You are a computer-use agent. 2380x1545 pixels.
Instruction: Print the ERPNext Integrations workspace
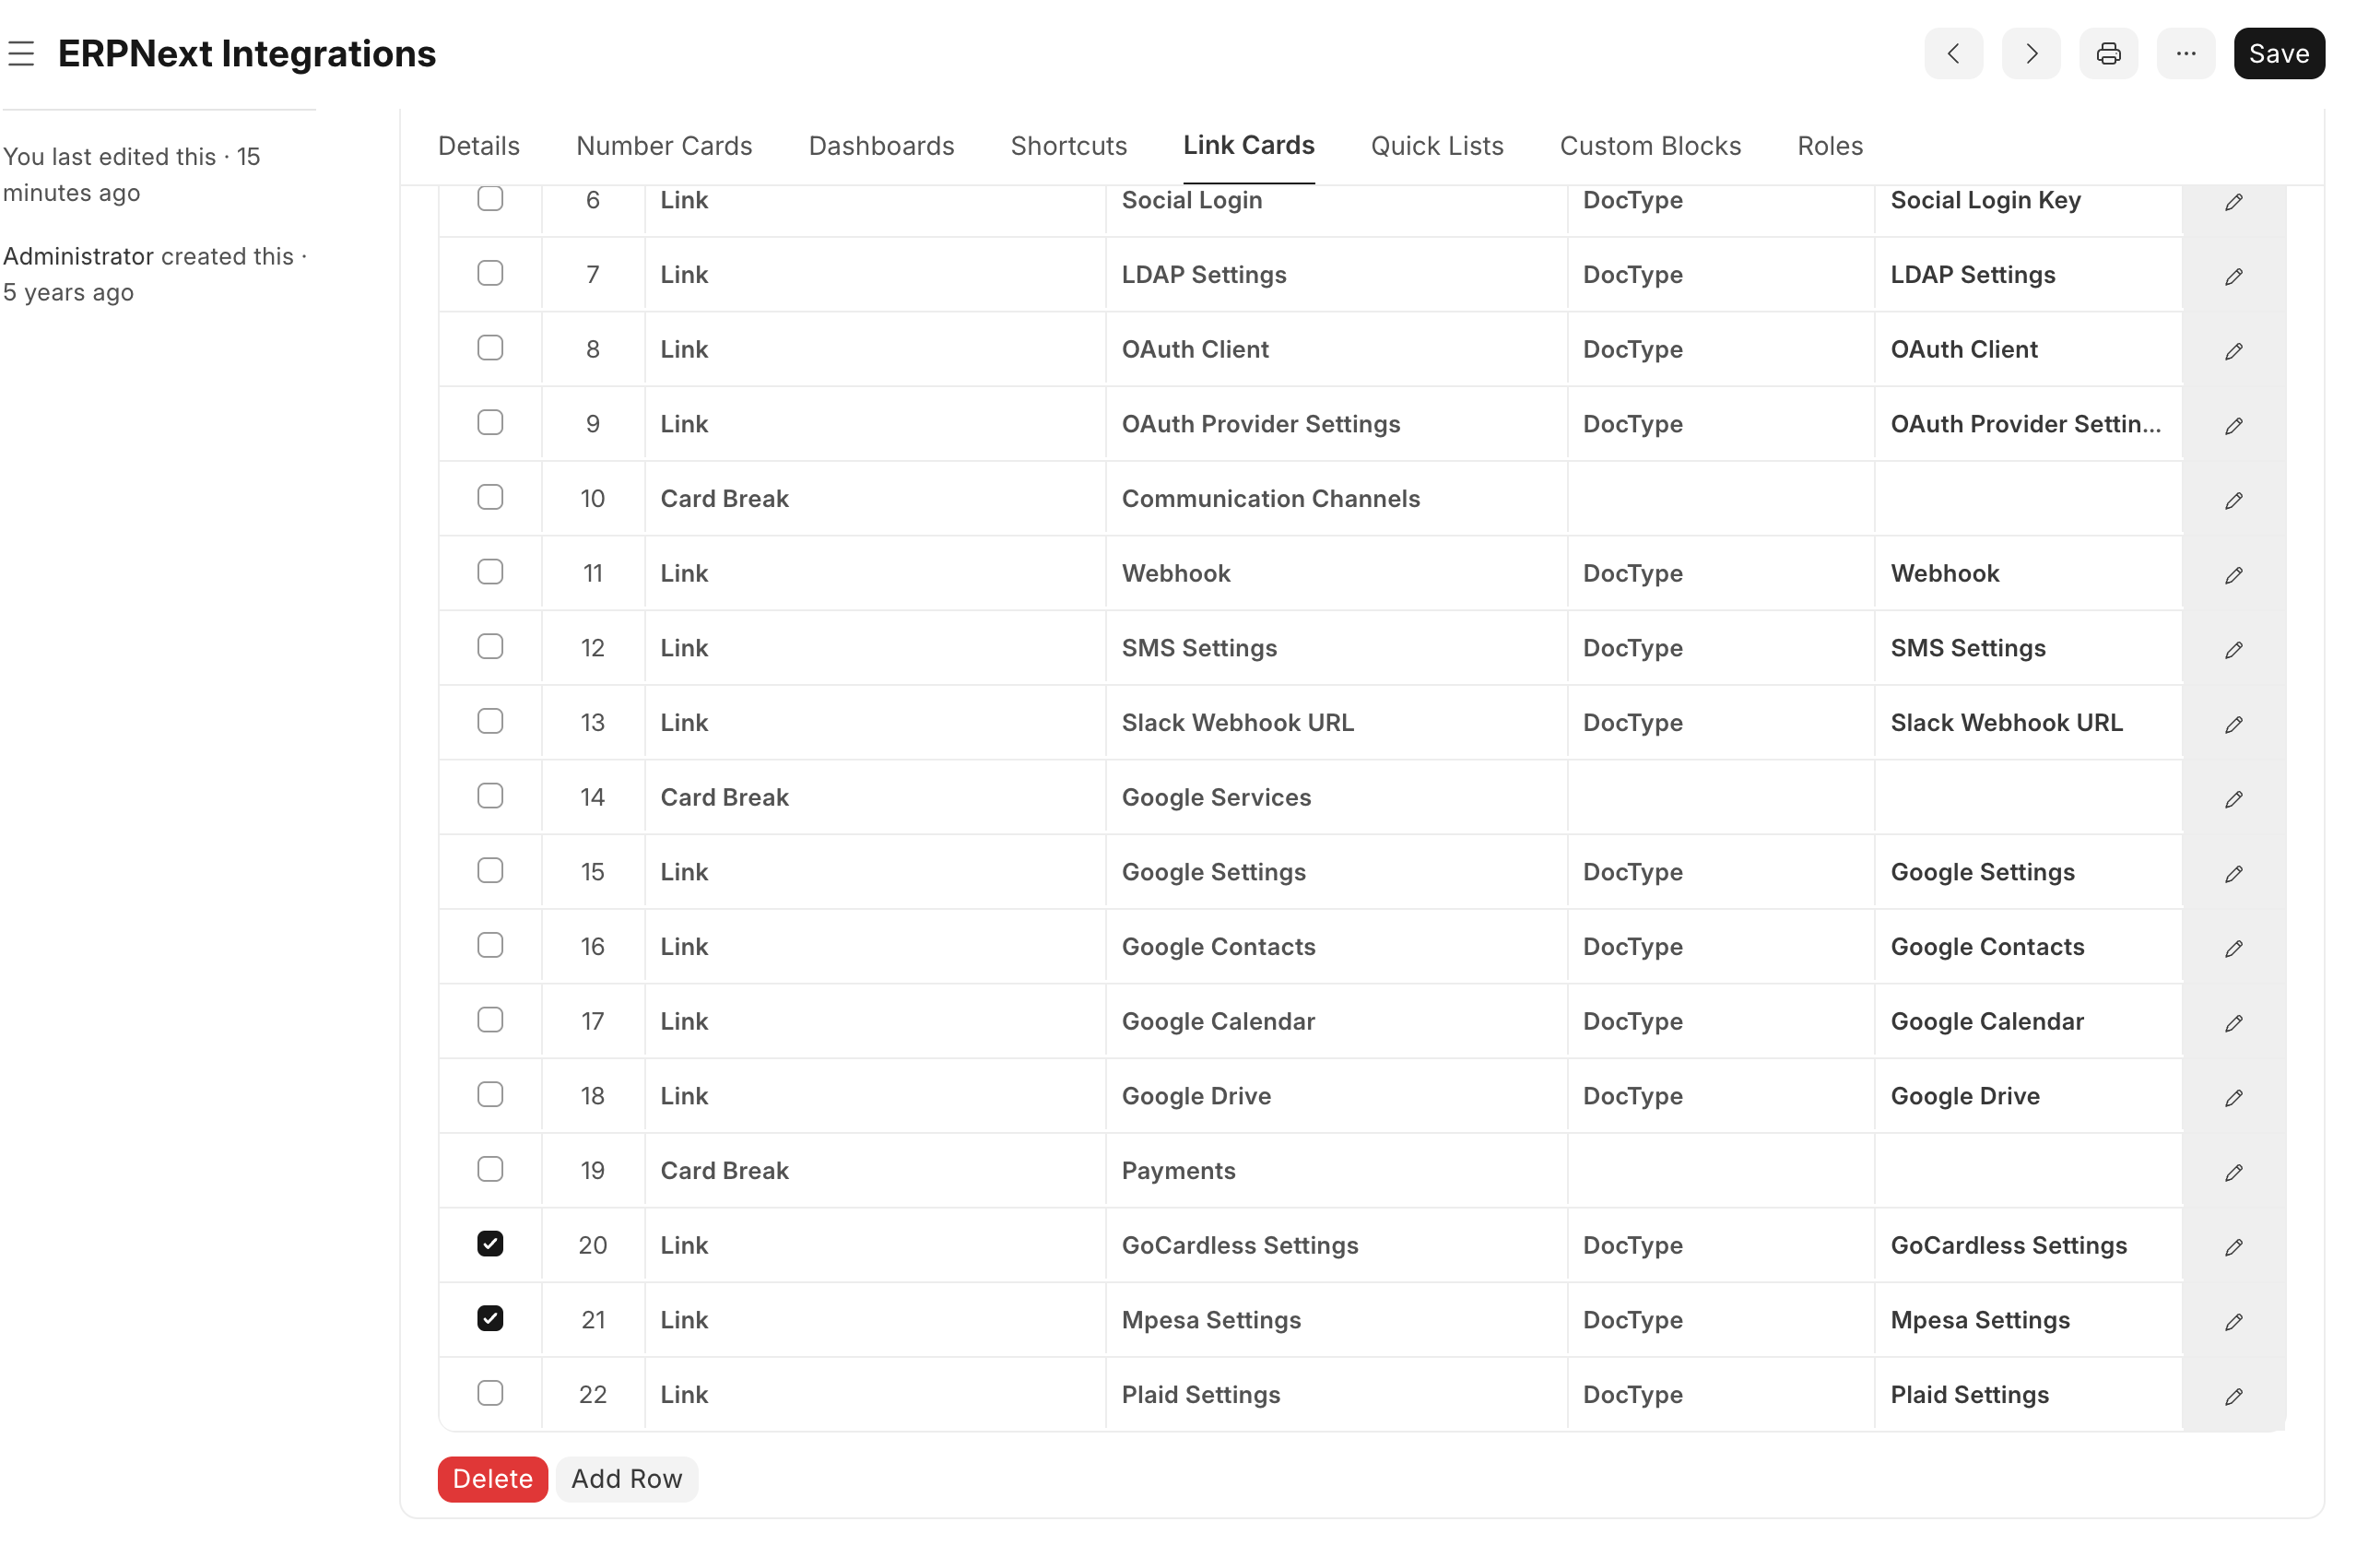(2108, 53)
